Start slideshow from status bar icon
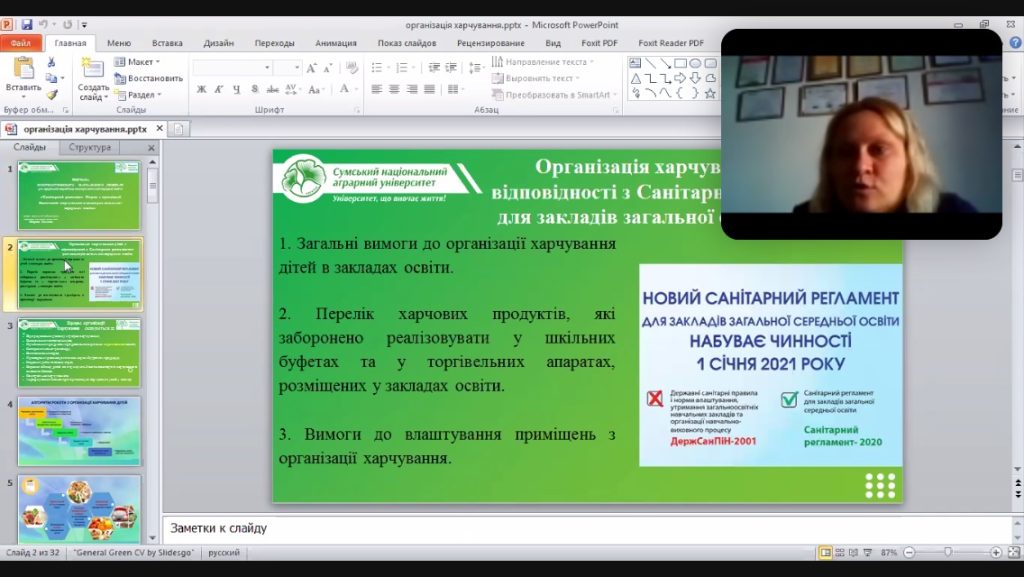Image resolution: width=1024 pixels, height=577 pixels. pos(867,552)
